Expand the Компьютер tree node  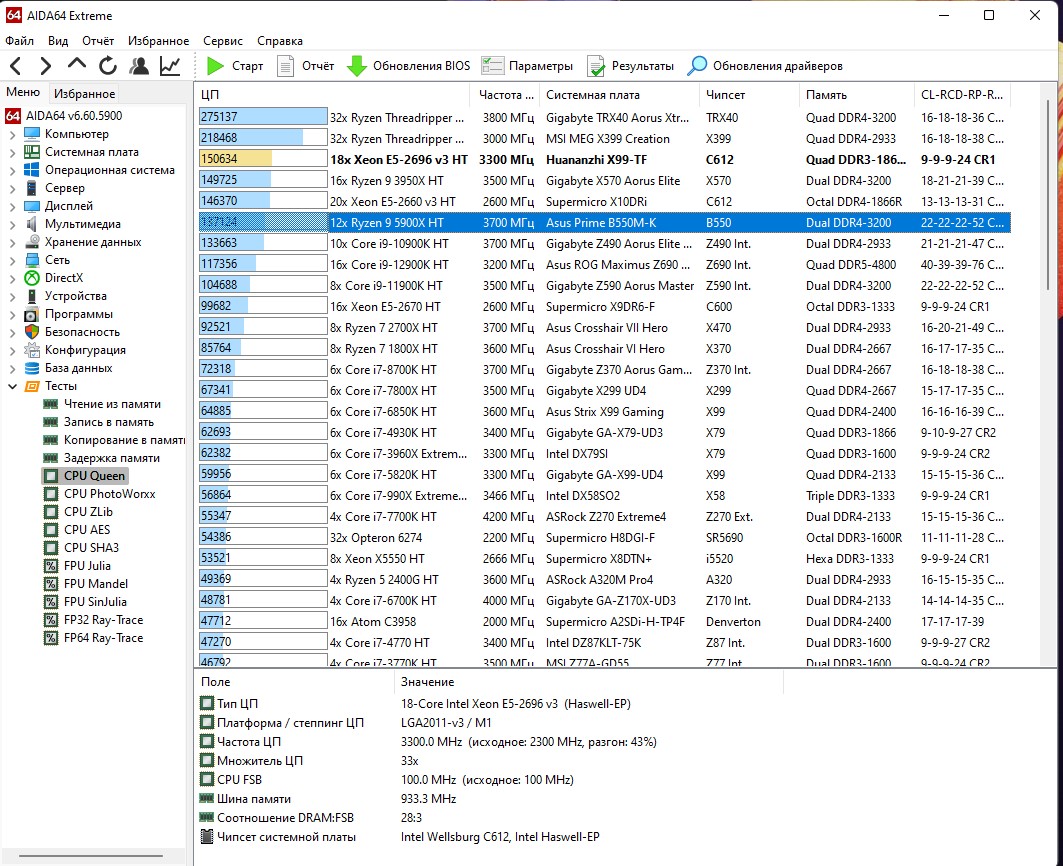click(x=12, y=134)
